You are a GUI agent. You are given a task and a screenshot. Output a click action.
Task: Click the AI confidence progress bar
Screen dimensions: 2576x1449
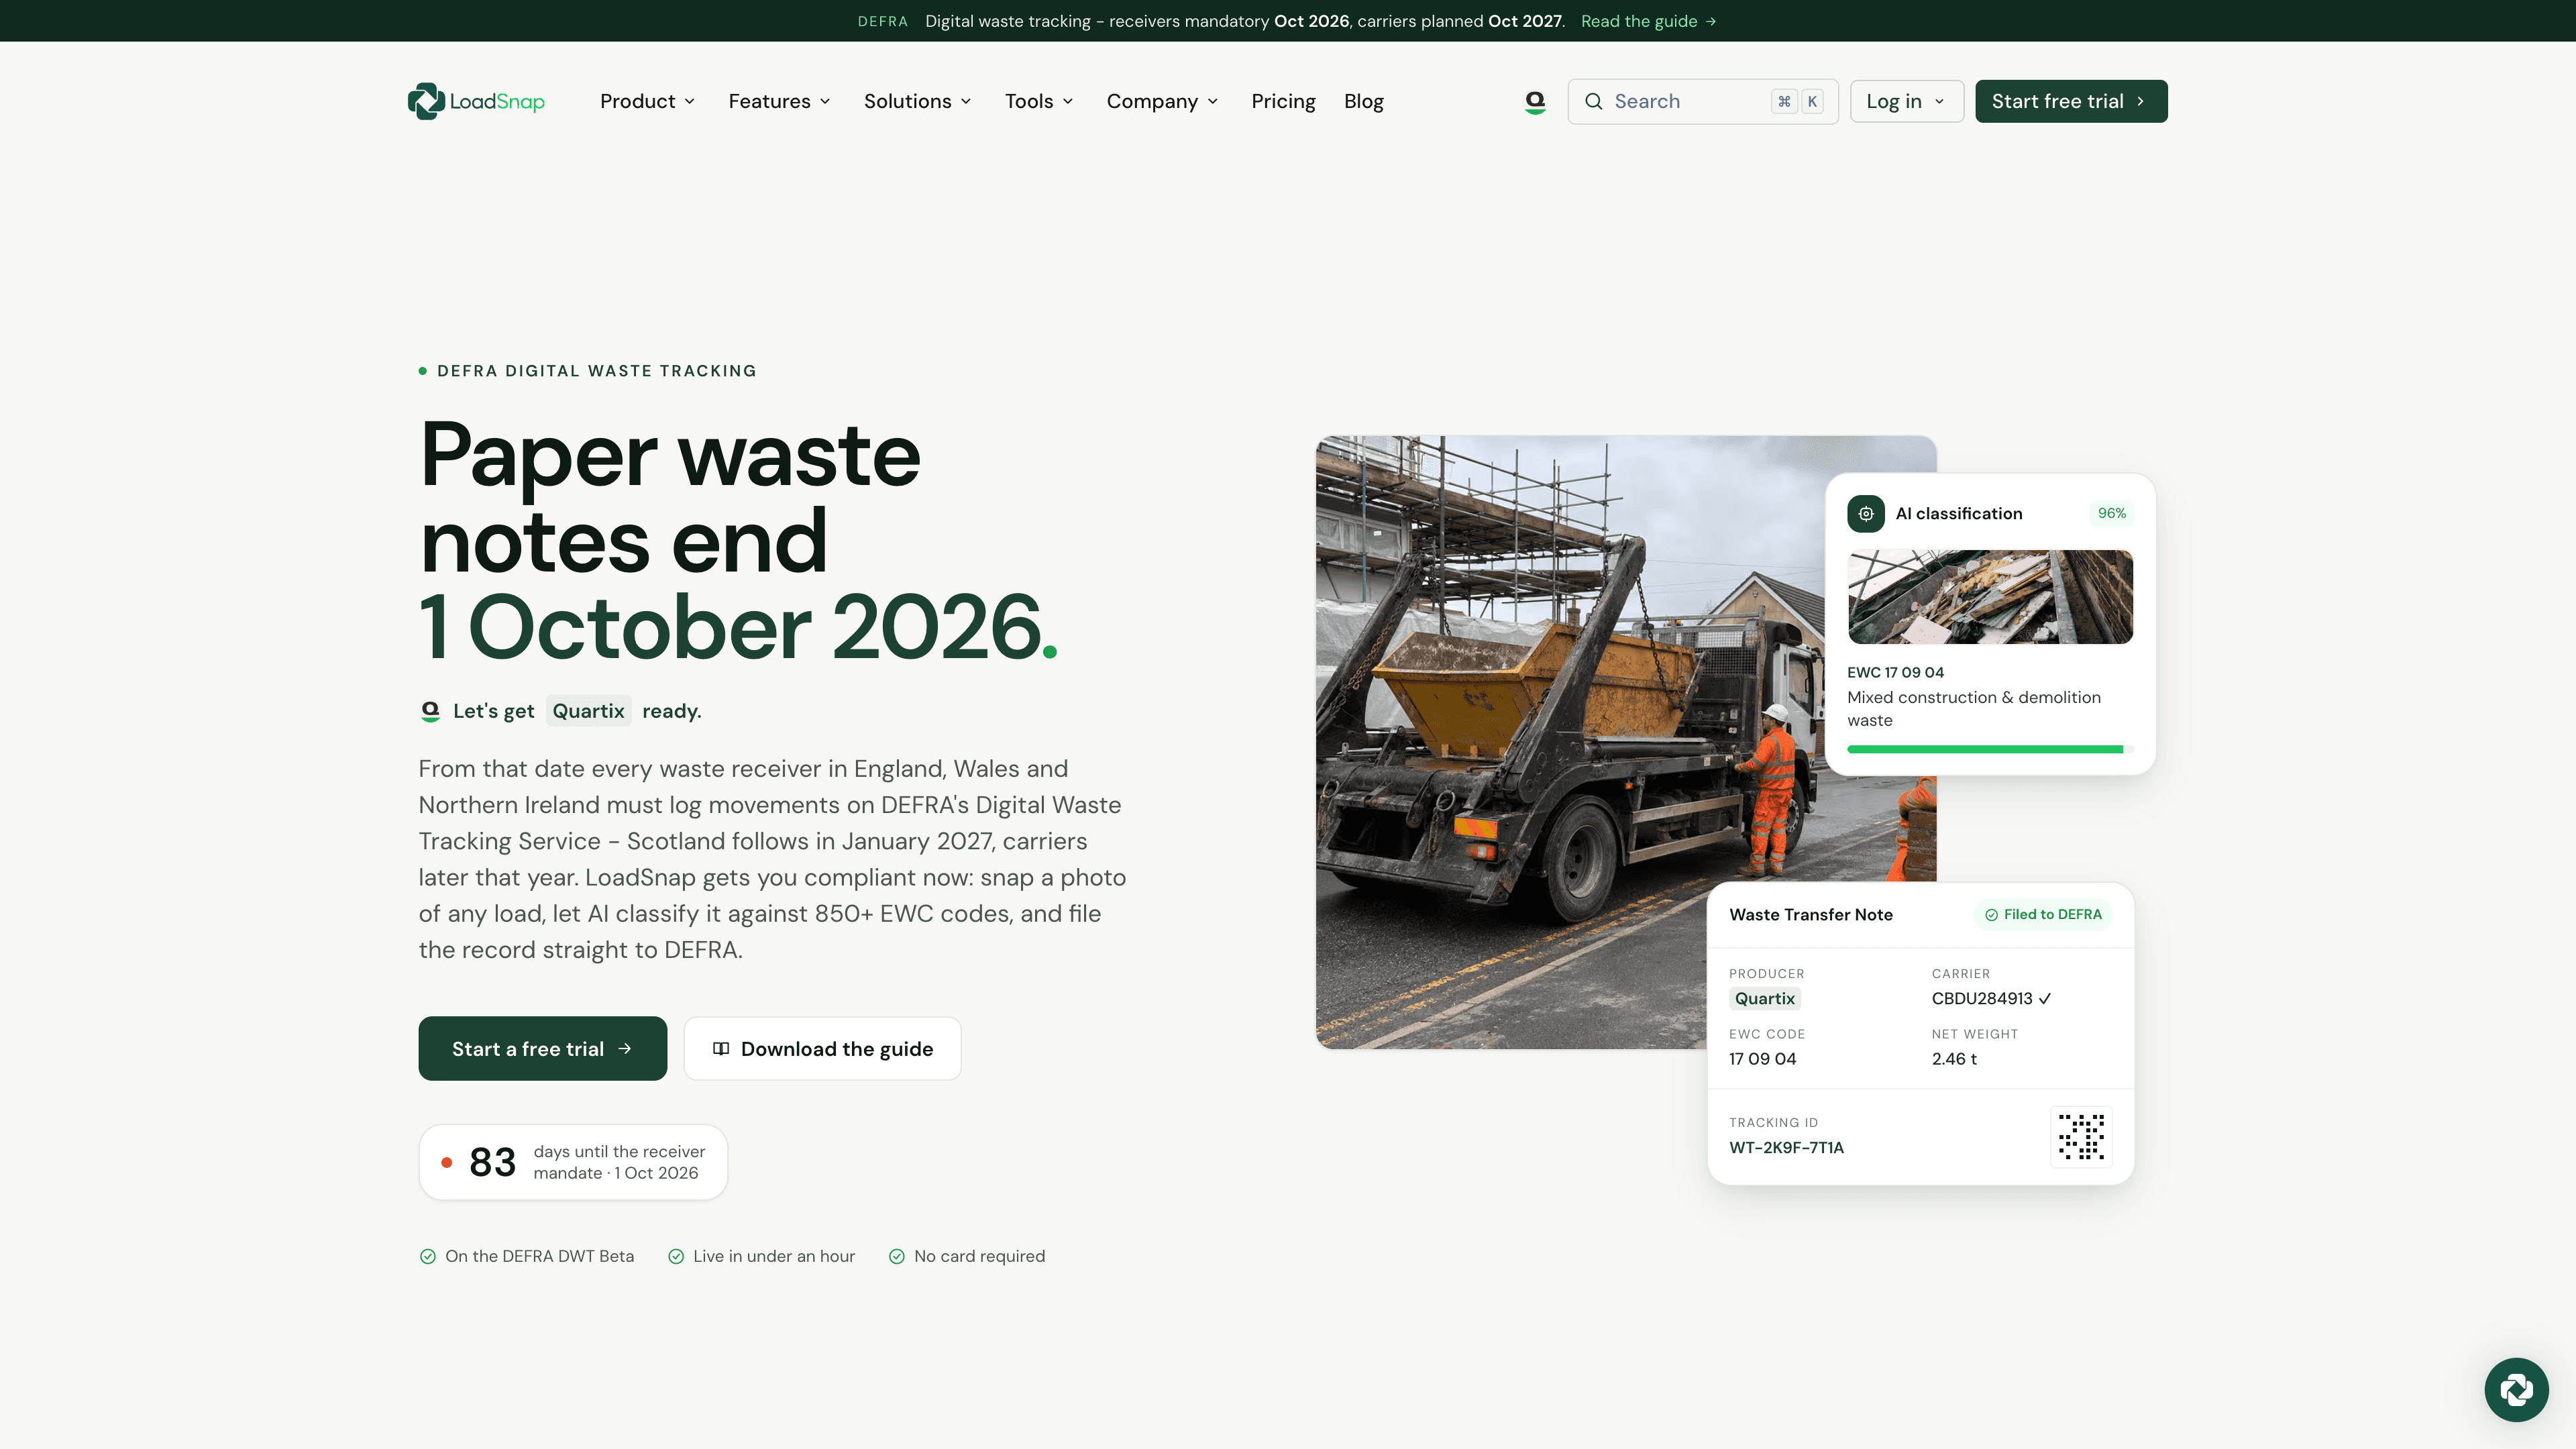tap(1990, 749)
